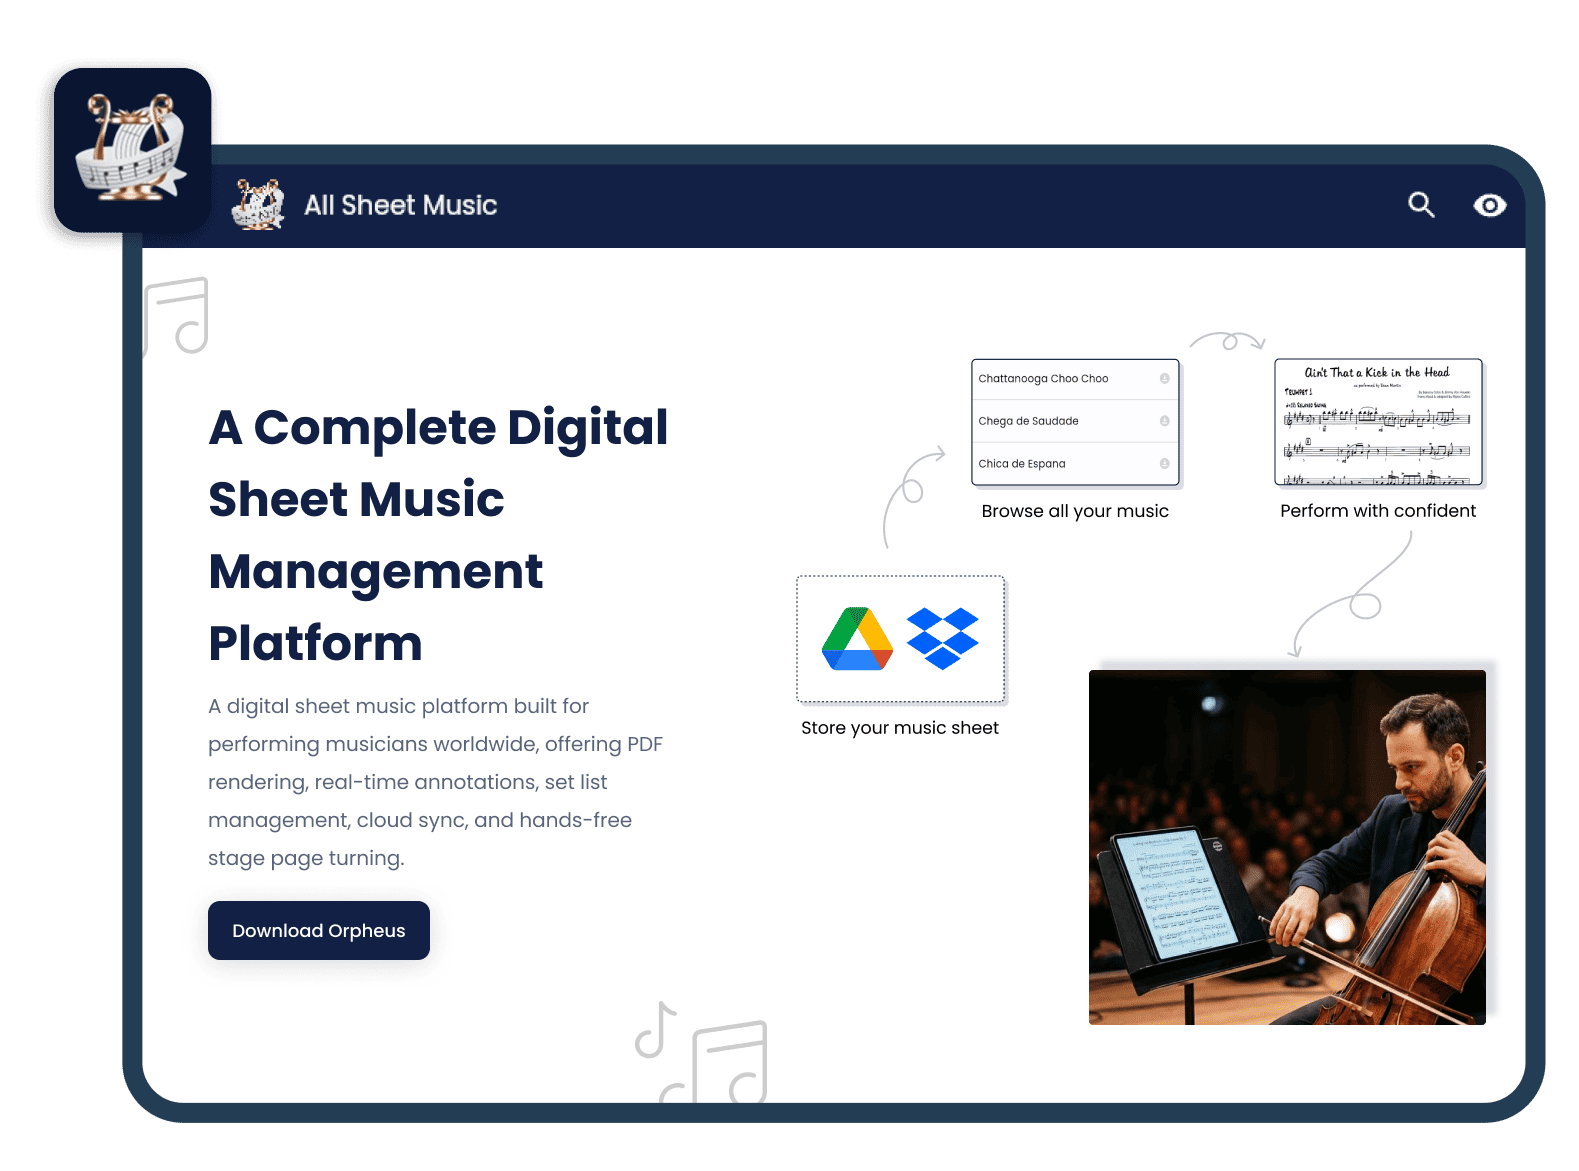Click download icon on Chega de Saudade row
The height and width of the screenshot is (1171, 1579).
click(x=1164, y=421)
